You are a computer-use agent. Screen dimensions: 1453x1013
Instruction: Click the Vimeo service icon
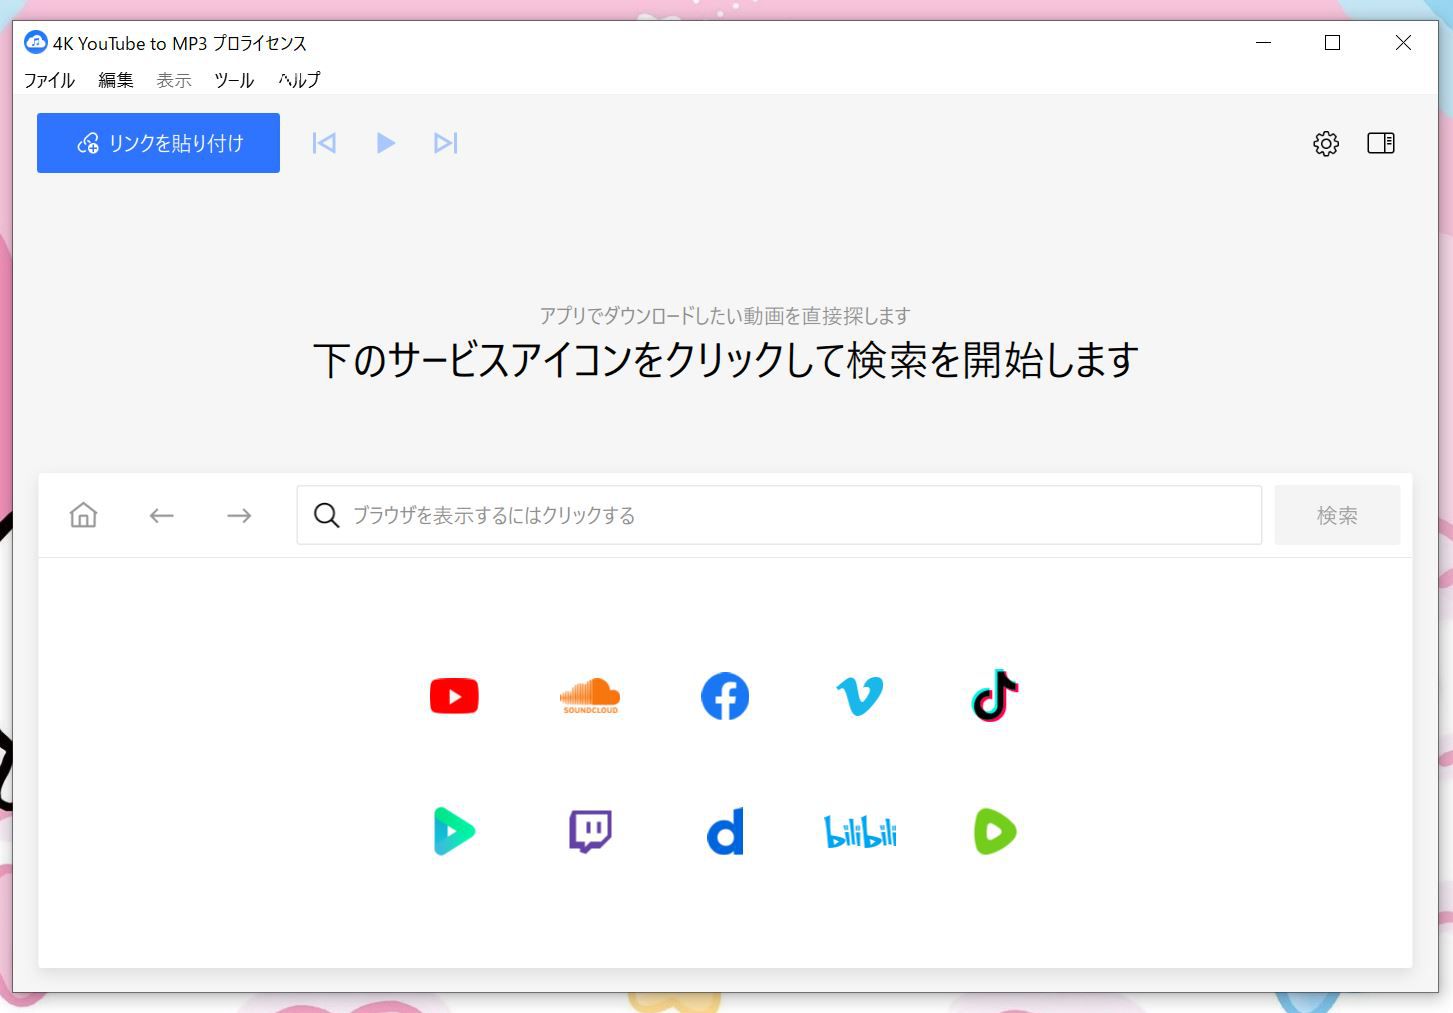click(x=859, y=696)
